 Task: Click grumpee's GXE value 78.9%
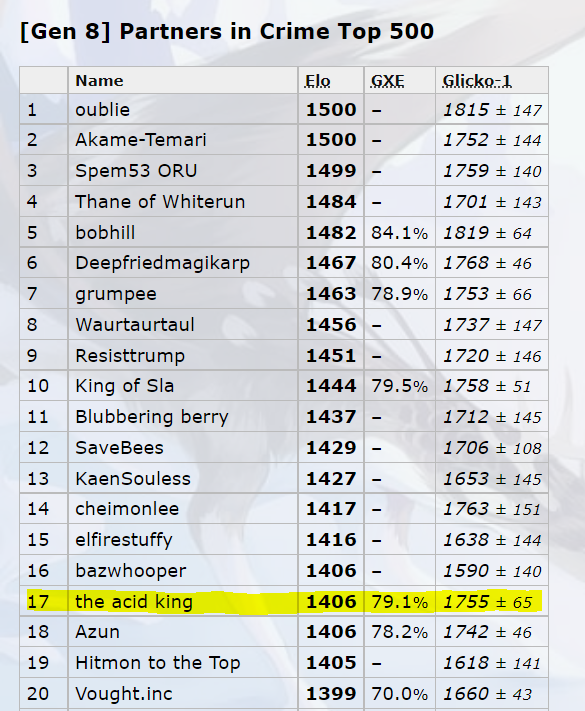click(400, 294)
